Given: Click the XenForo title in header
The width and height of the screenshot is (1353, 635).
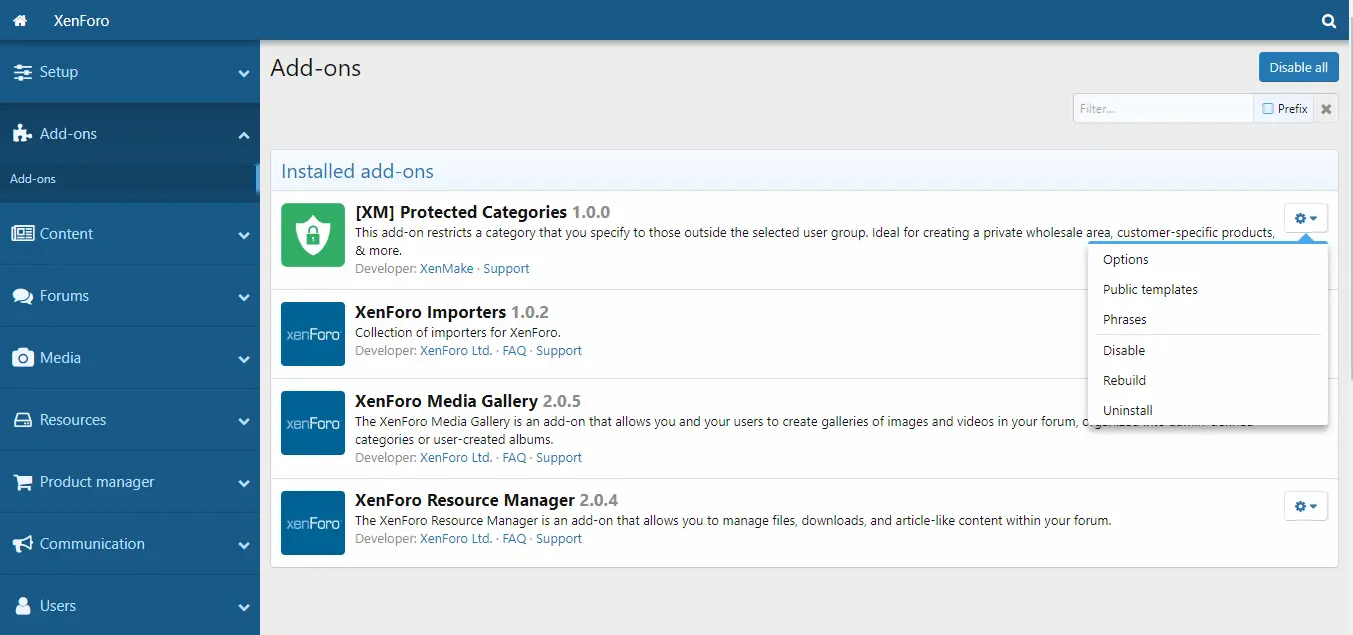Looking at the screenshot, I should coord(82,20).
